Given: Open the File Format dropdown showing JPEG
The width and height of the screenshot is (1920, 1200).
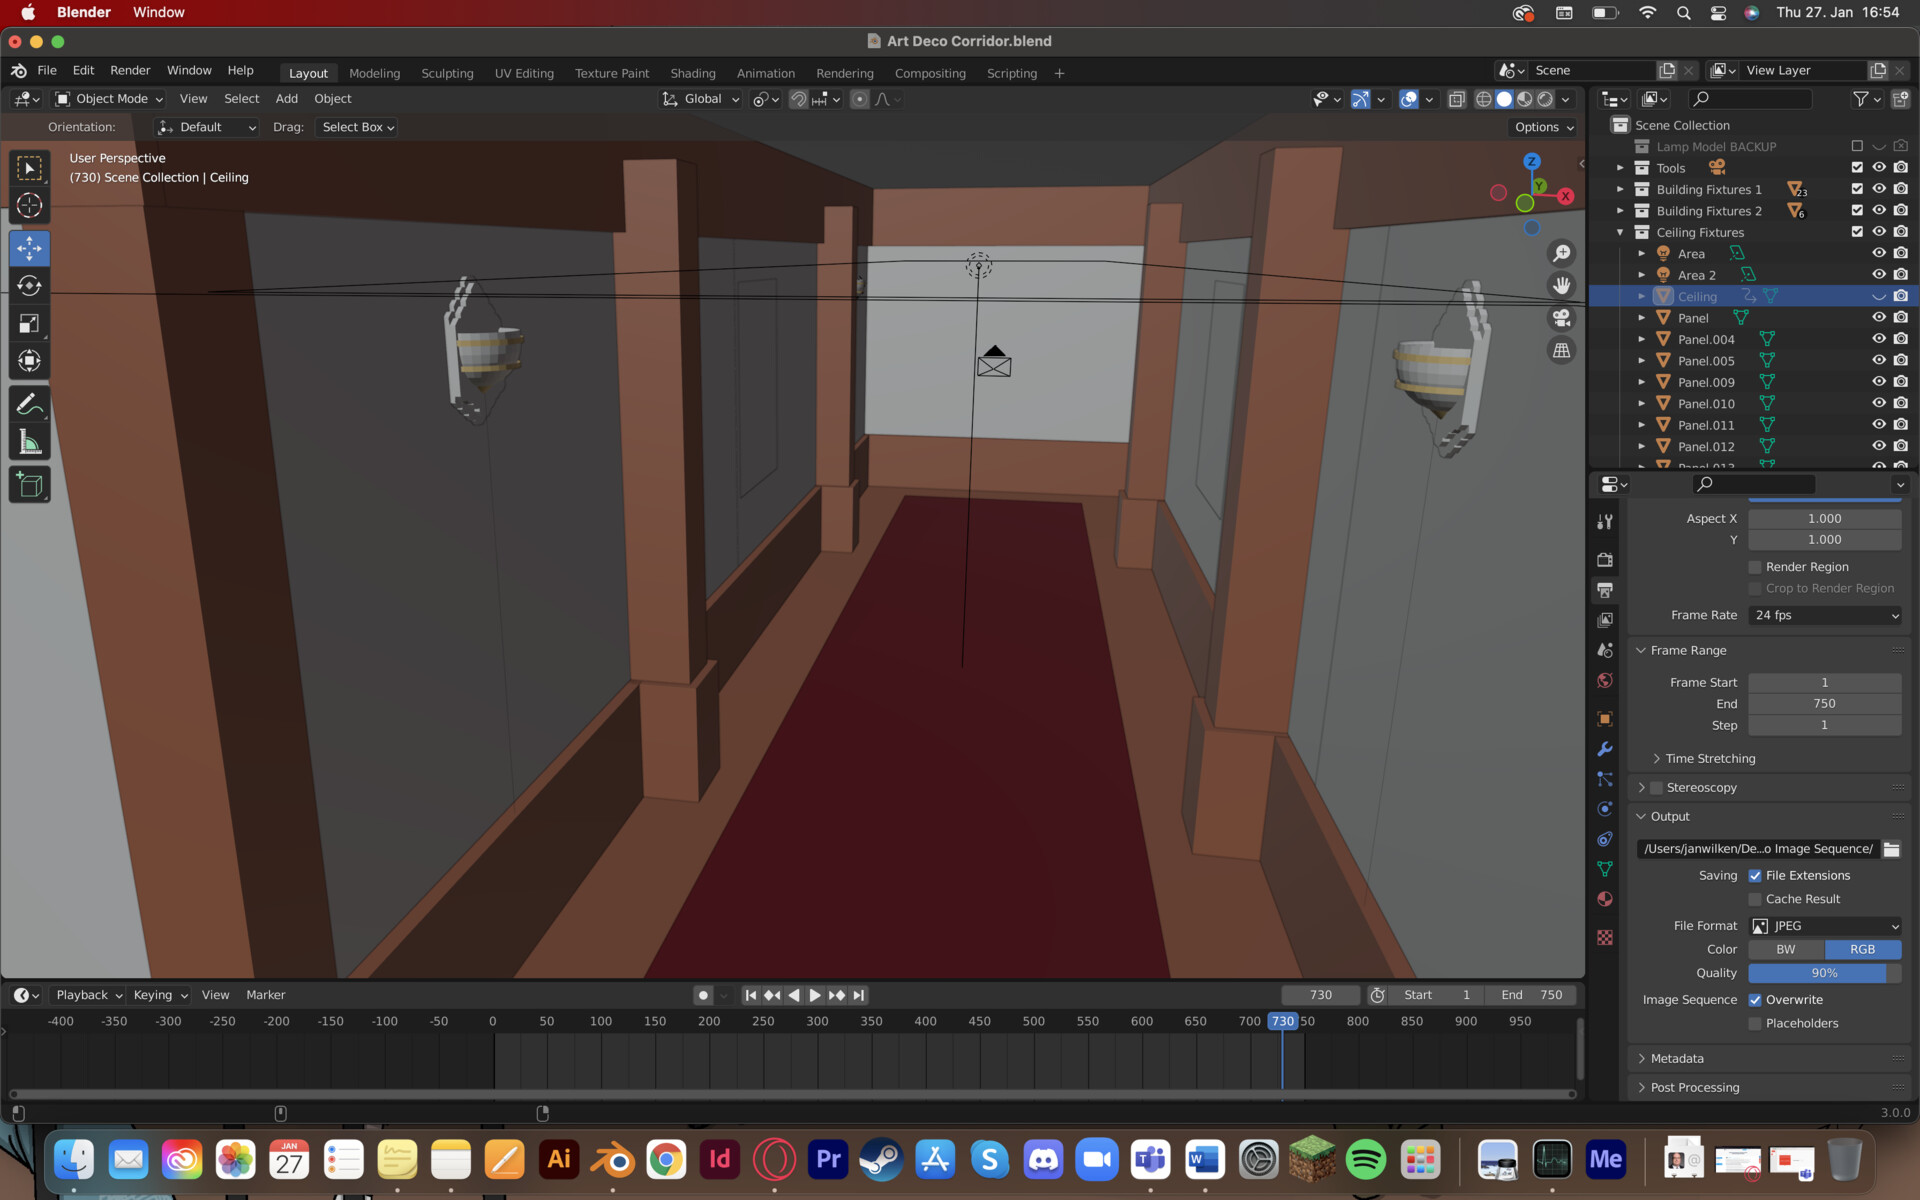Looking at the screenshot, I should (x=1824, y=925).
